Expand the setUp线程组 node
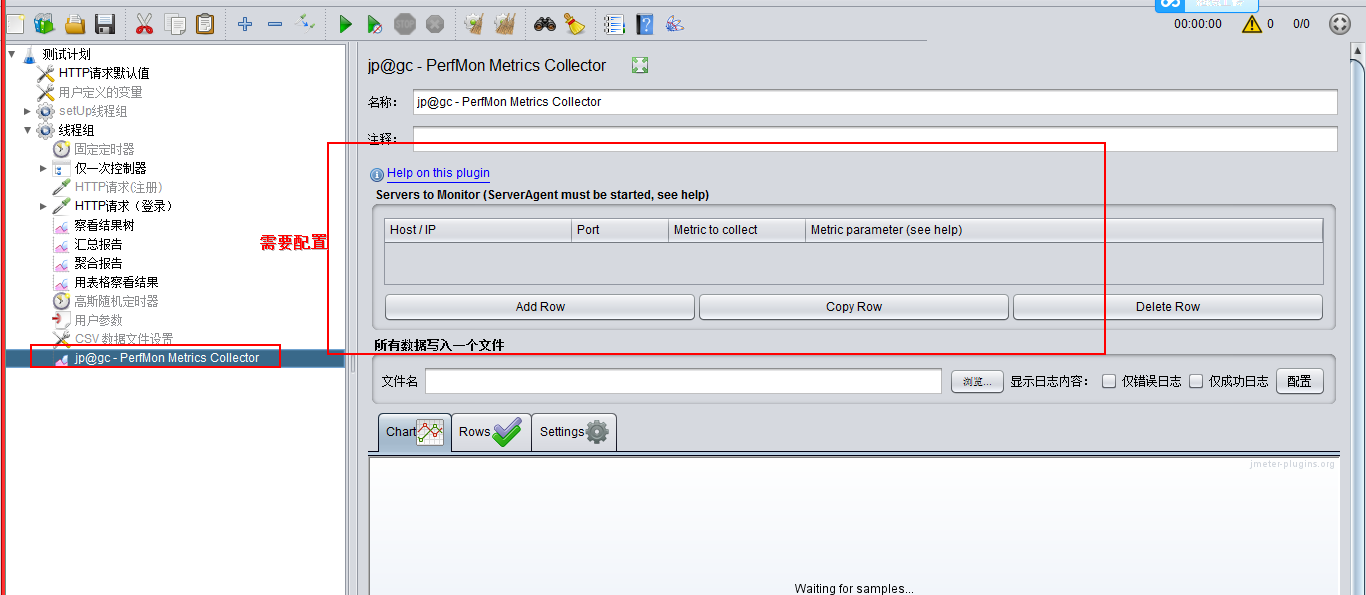1366x595 pixels. 28,111
